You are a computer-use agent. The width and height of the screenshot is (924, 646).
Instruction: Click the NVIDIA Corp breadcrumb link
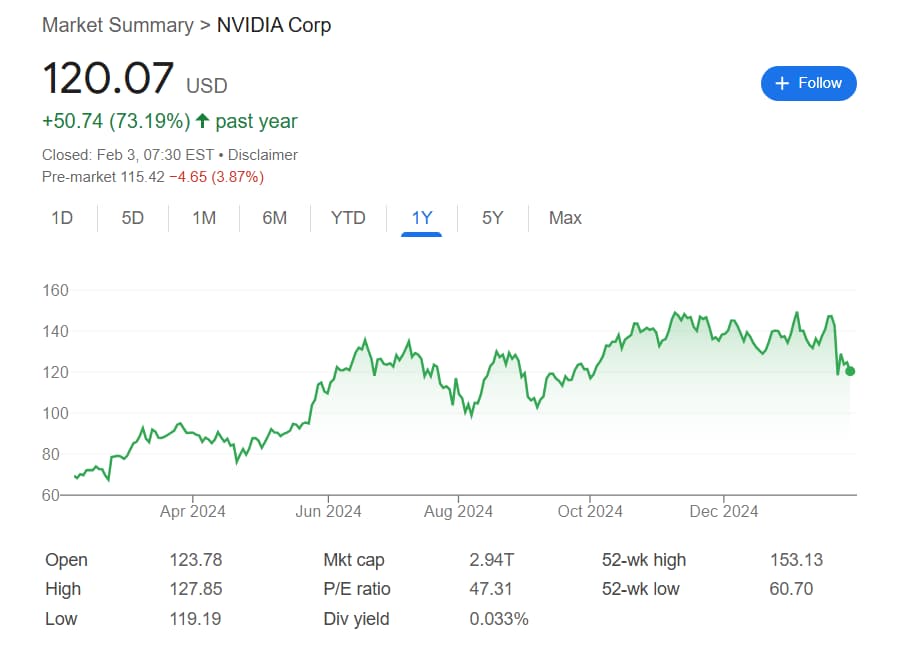274,25
